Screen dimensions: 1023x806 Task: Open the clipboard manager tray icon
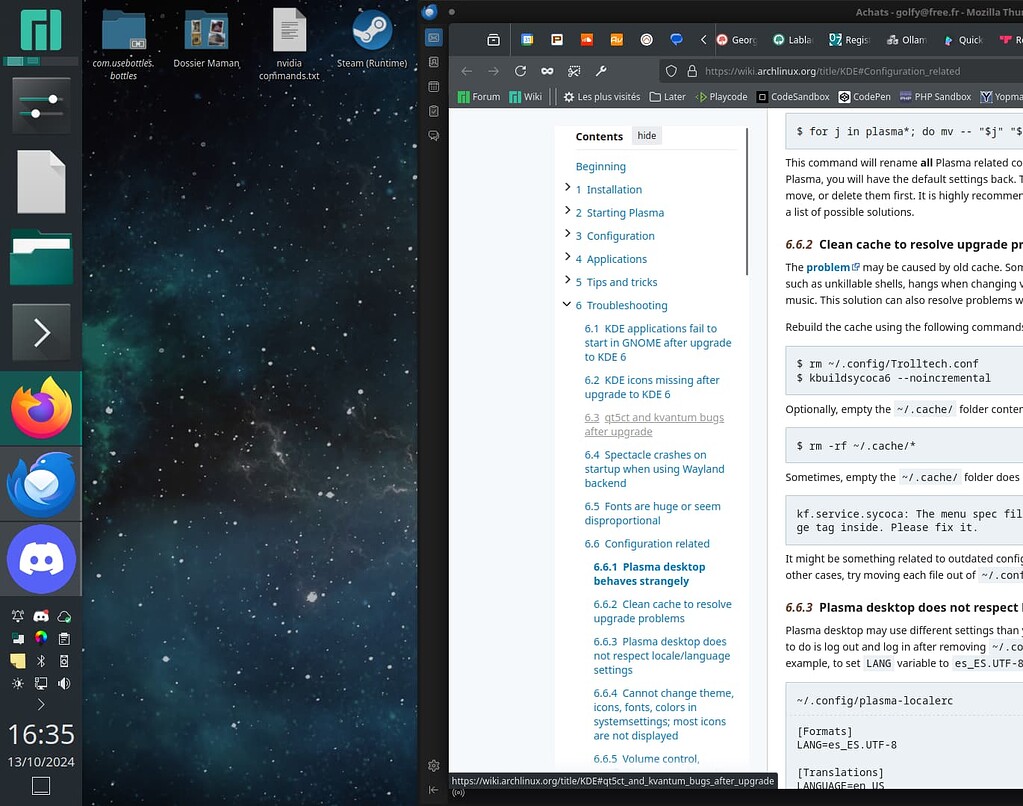64,639
